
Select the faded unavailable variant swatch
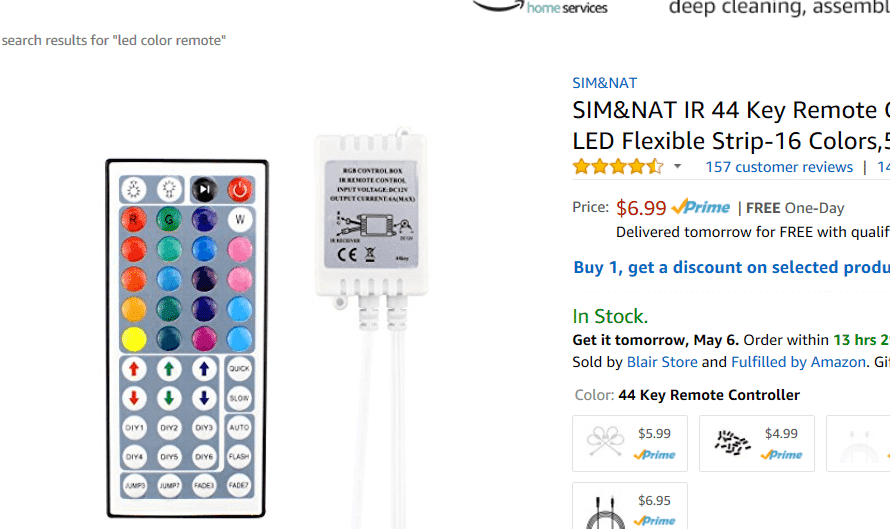click(x=860, y=443)
